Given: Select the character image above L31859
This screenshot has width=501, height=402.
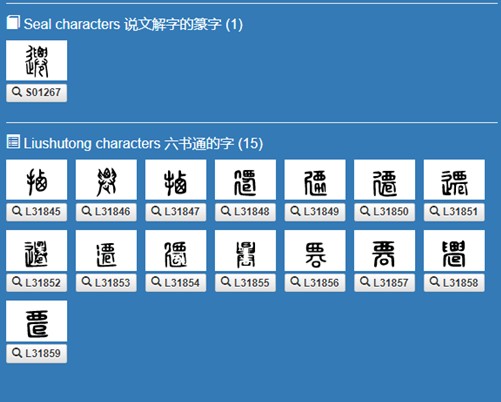Looking at the screenshot, I should [36, 321].
